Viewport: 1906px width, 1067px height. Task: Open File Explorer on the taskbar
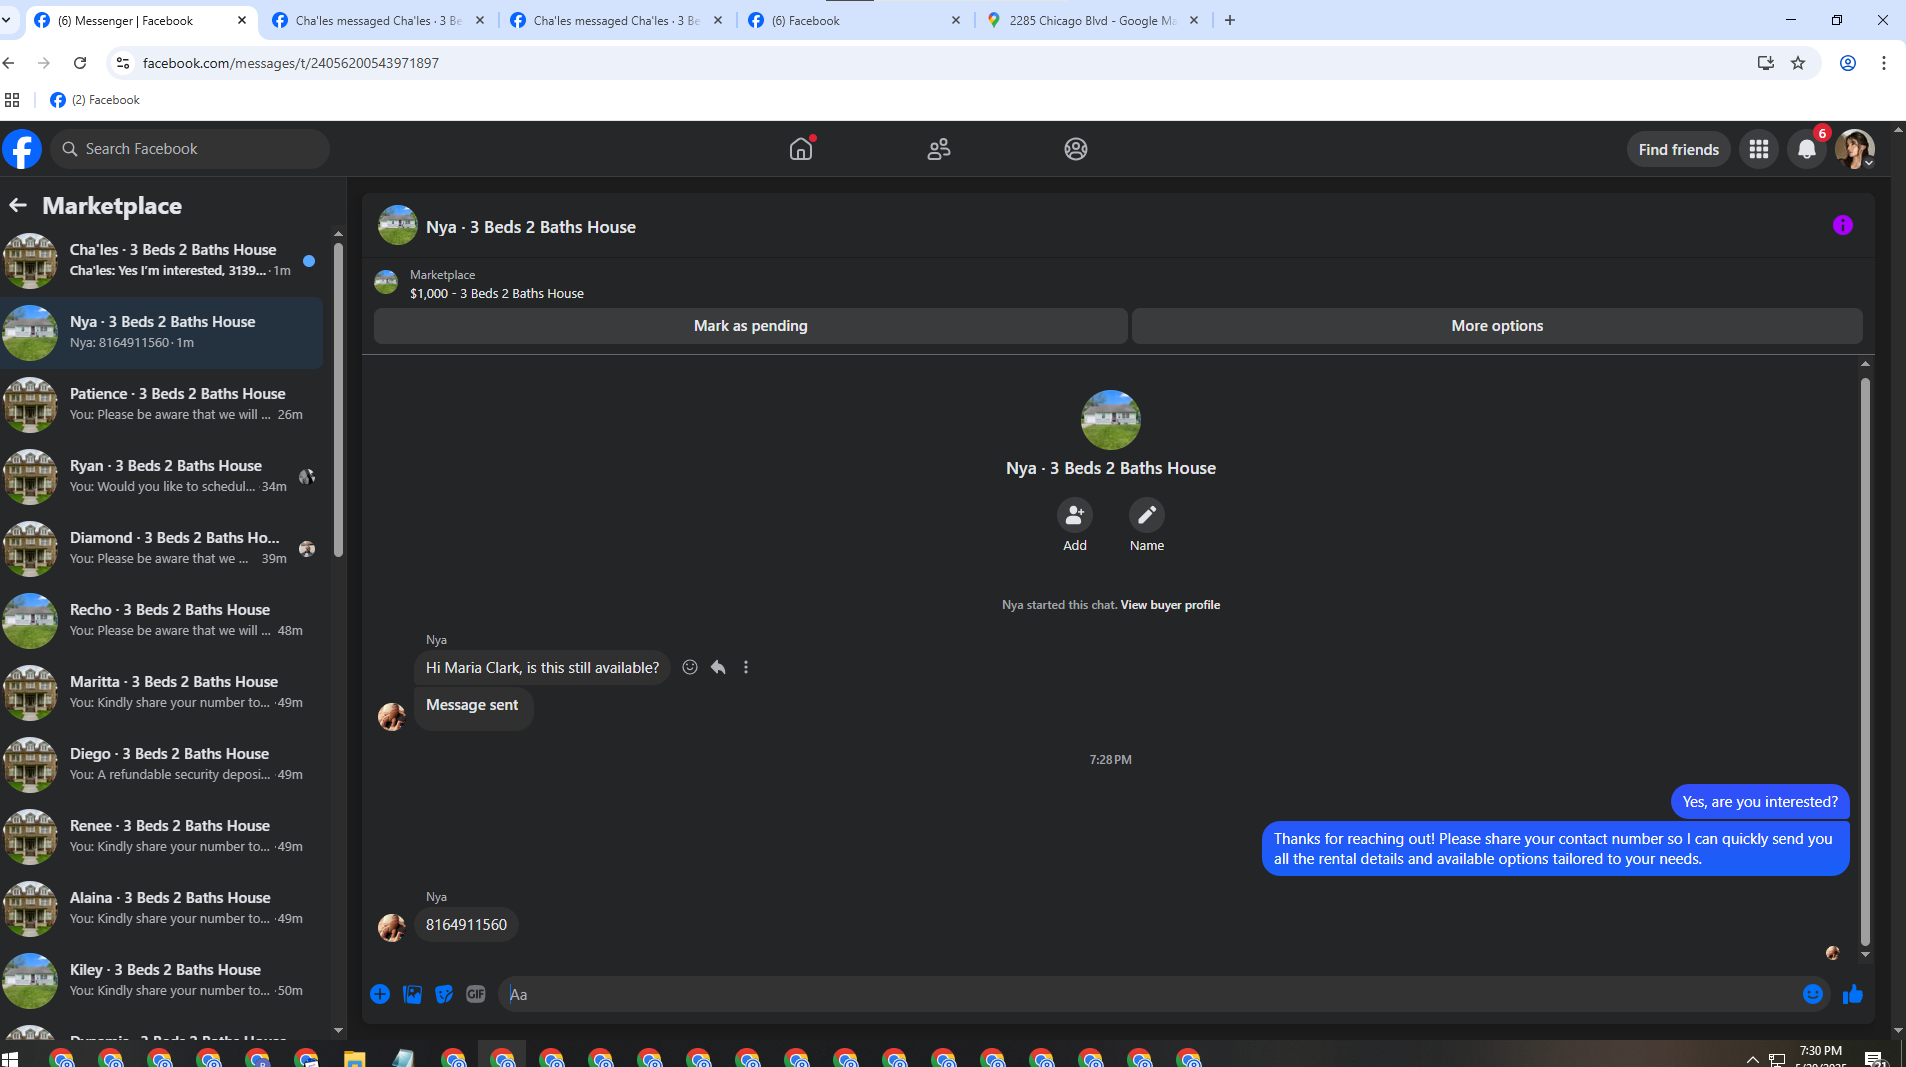coord(355,1058)
